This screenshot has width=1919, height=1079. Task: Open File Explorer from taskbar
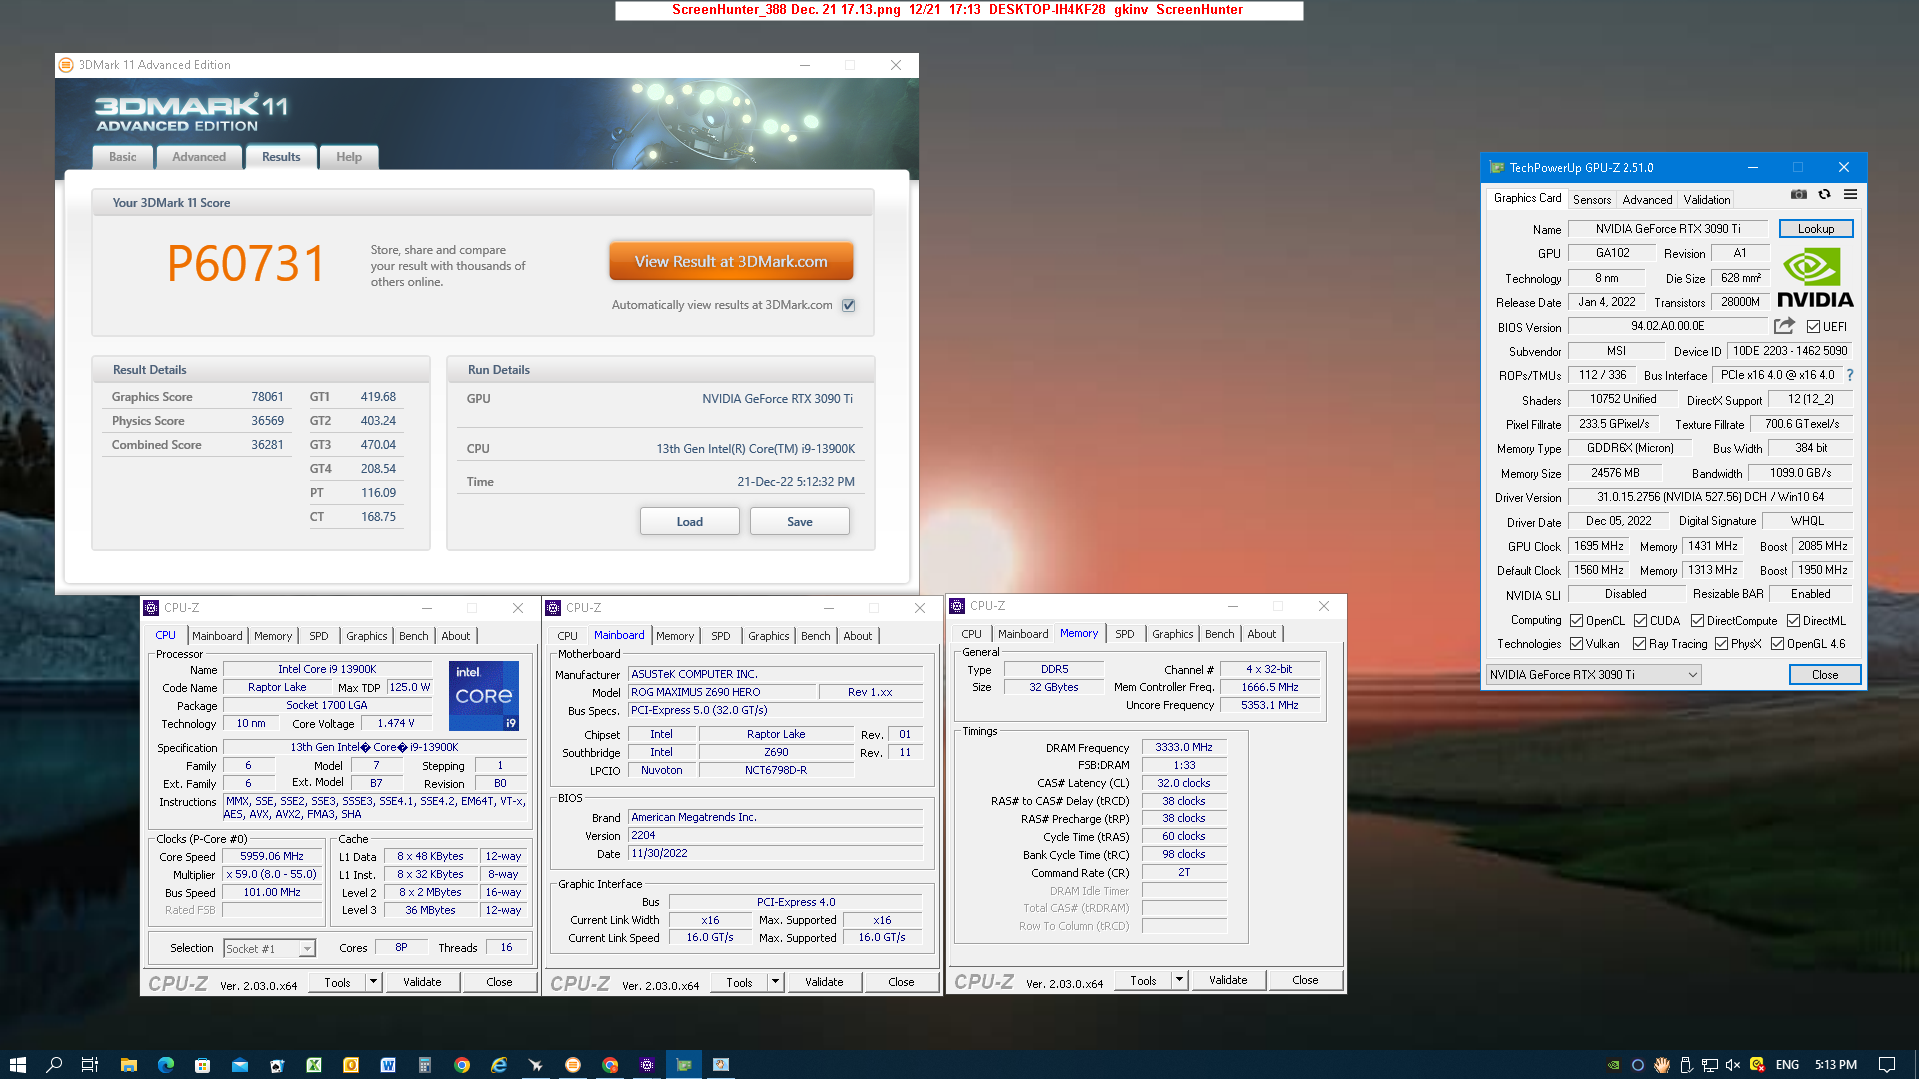point(128,1065)
